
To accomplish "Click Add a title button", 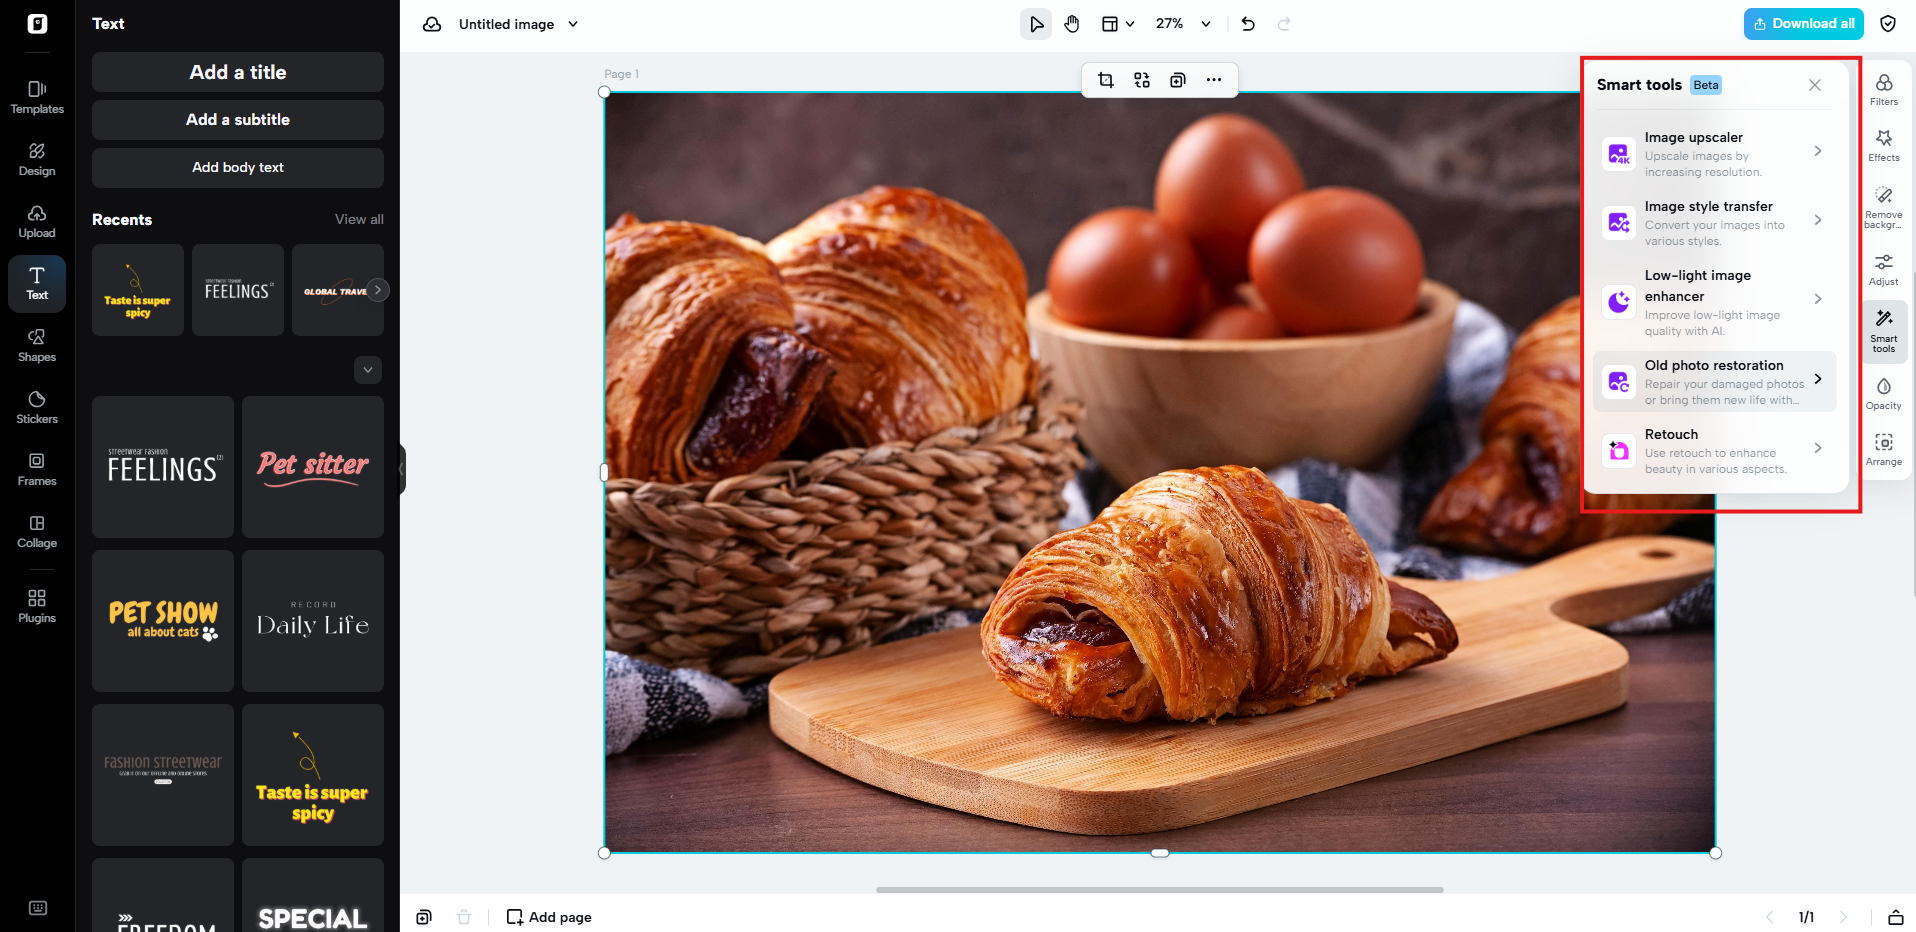I will 238,72.
